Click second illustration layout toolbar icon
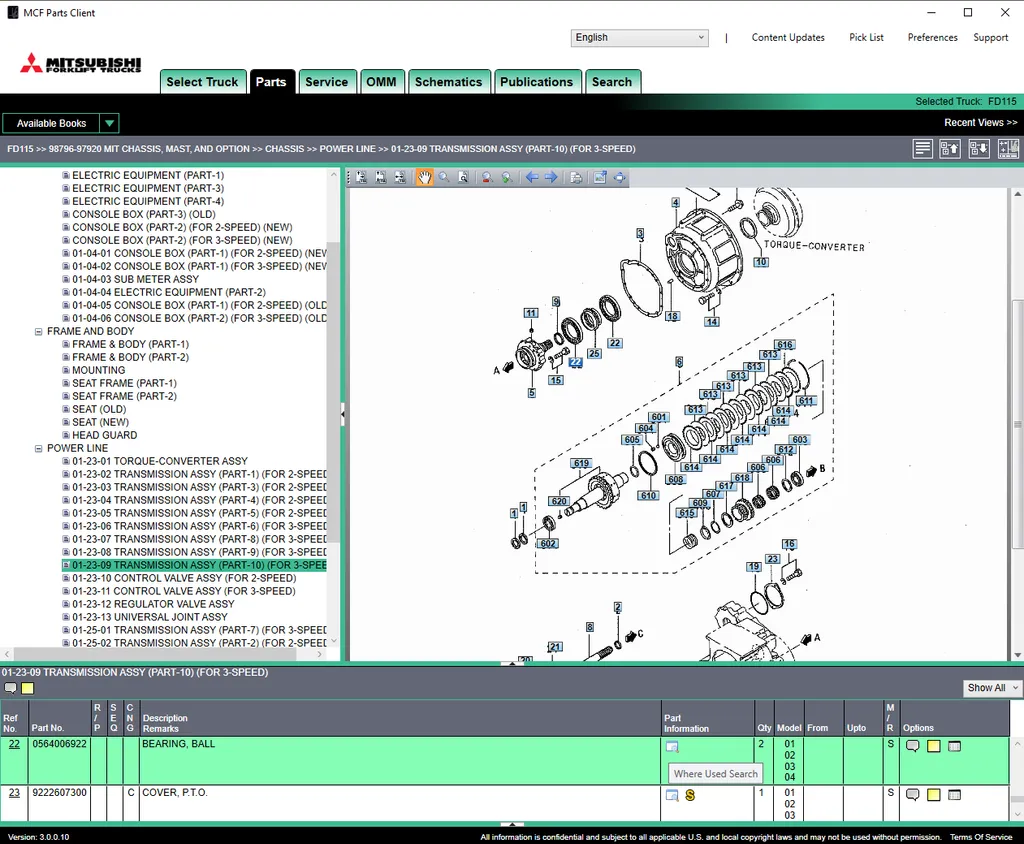Screen dimensions: 1024x844 coord(381,177)
